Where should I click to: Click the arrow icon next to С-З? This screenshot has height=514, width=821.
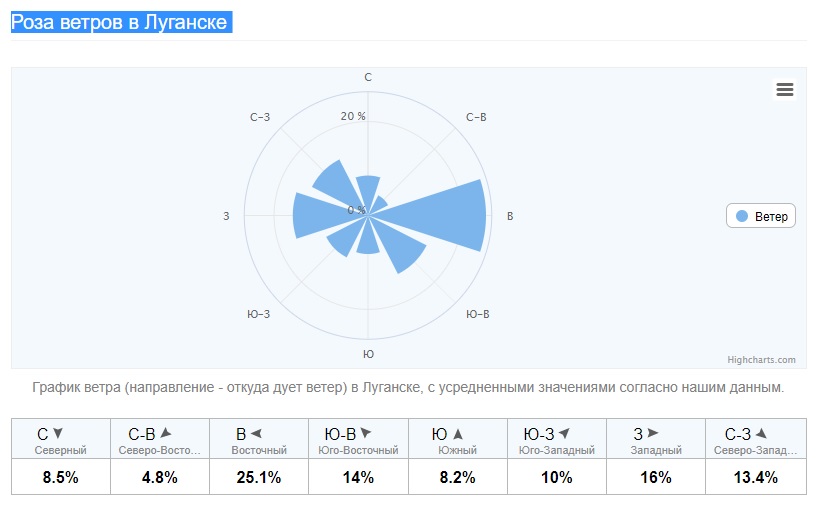(x=761, y=434)
